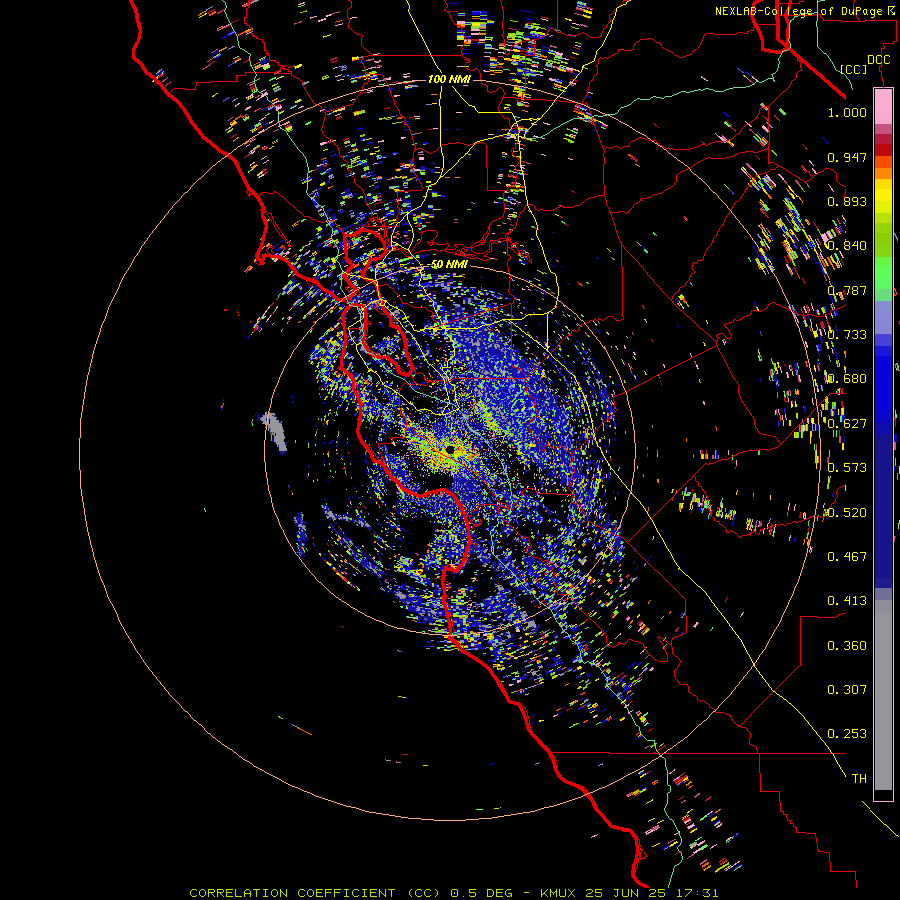Pick the red segment of the color bar
The height and width of the screenshot is (900, 900).
tap(883, 149)
